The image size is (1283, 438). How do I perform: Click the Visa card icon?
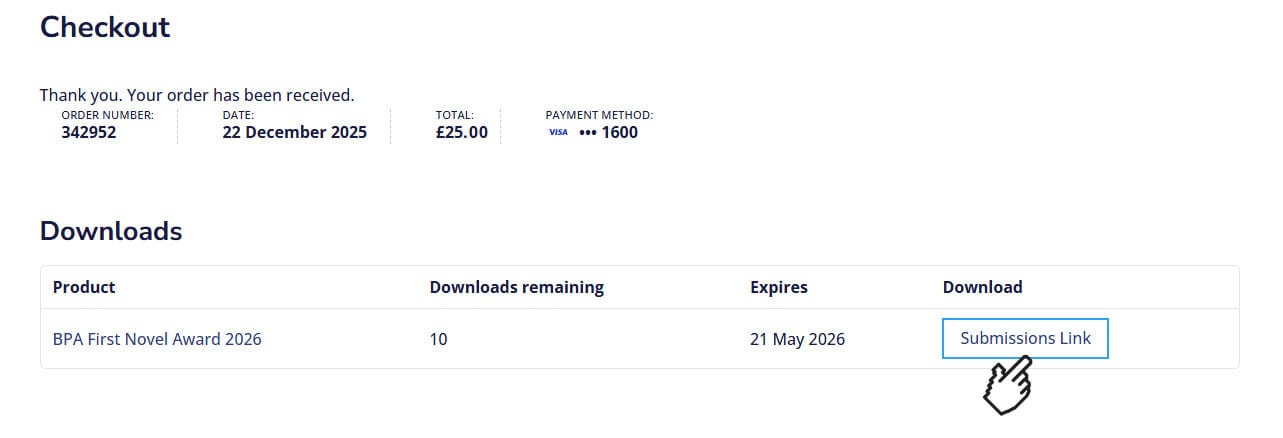pos(558,132)
